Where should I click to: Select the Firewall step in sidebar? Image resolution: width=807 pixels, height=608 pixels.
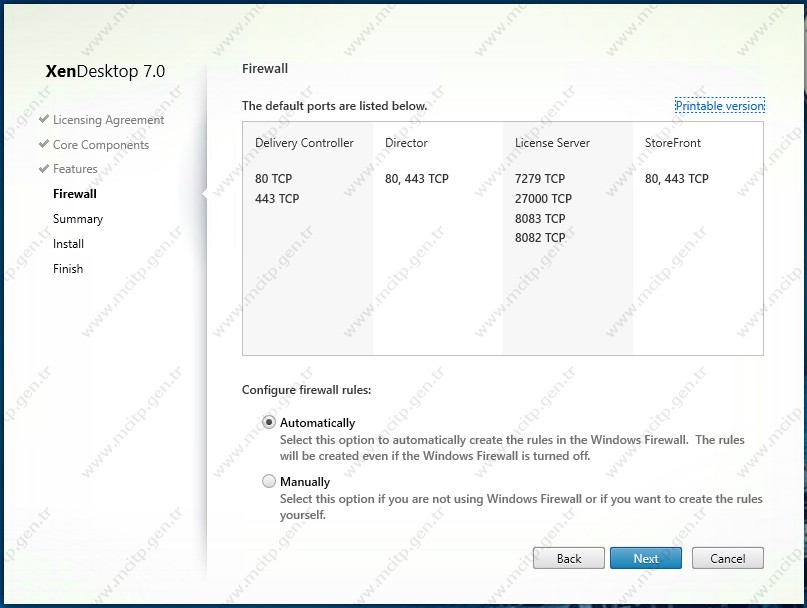(x=75, y=194)
